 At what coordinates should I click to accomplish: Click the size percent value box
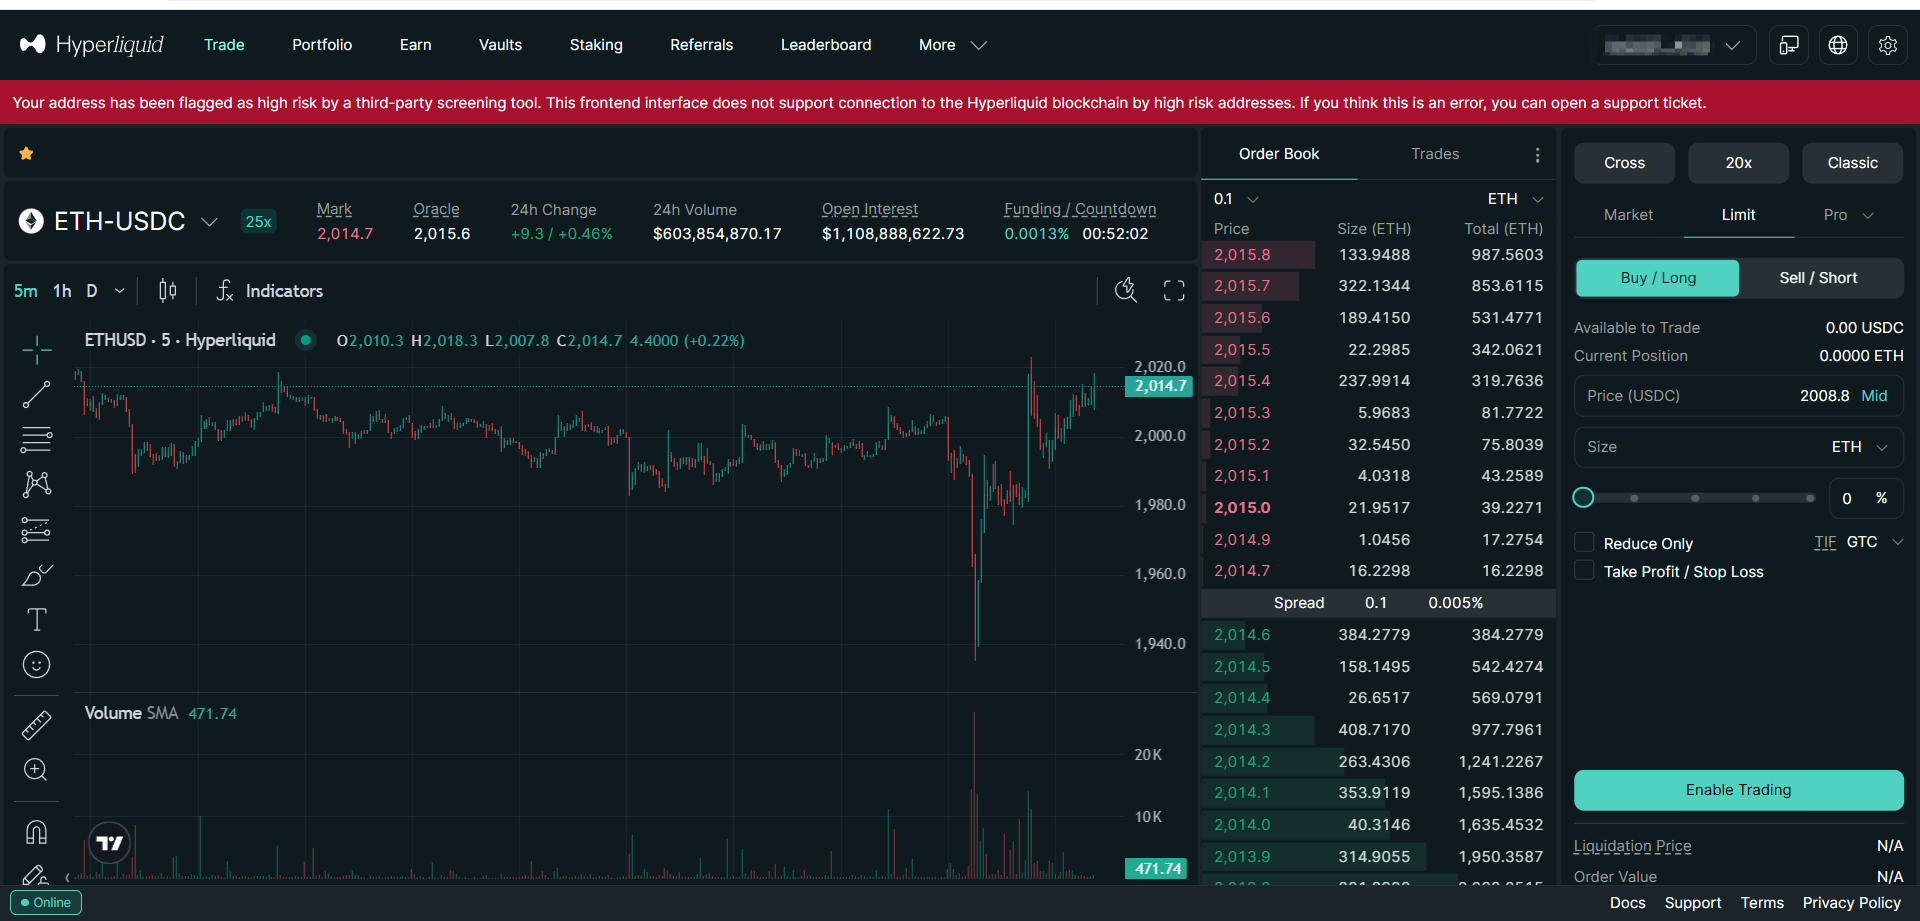pos(1866,498)
